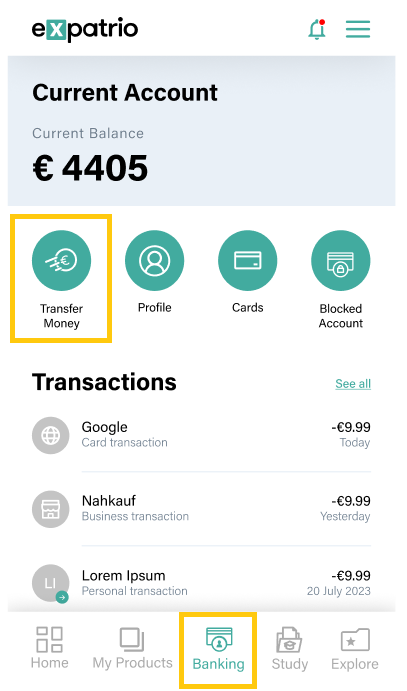Tap the Current Balance € 4405 card
Screen dimensions: 407x691
[x=201, y=131]
